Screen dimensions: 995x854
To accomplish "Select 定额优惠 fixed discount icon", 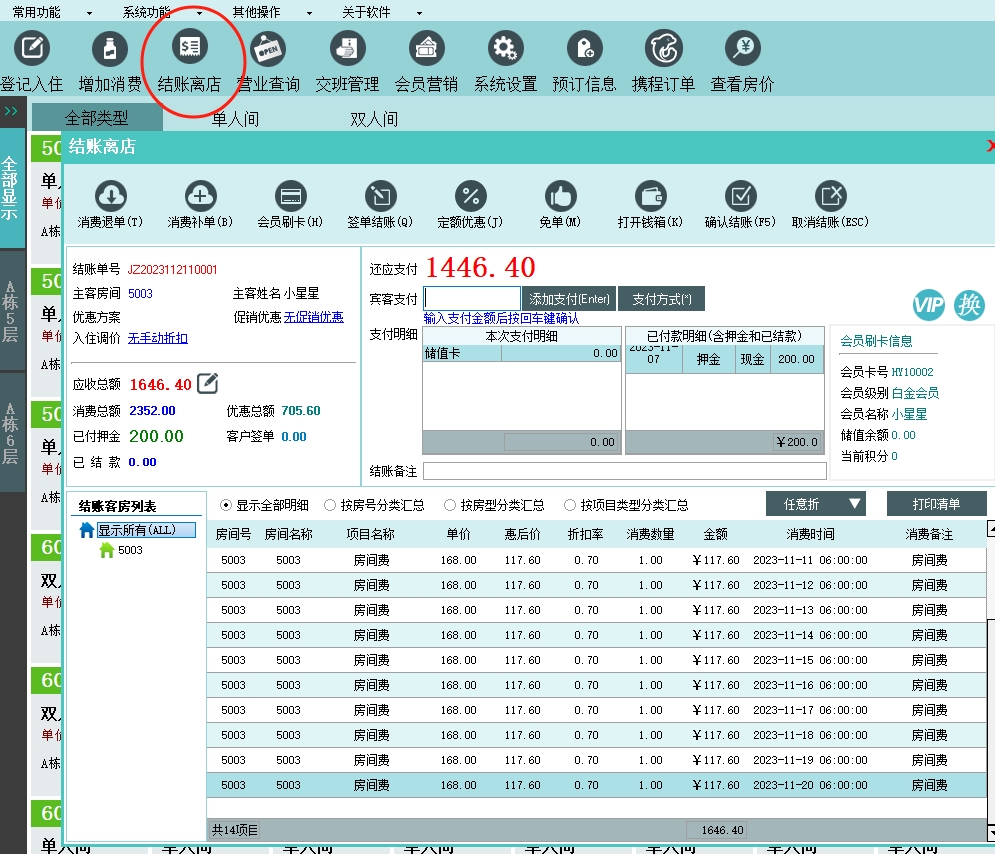I will (x=470, y=197).
